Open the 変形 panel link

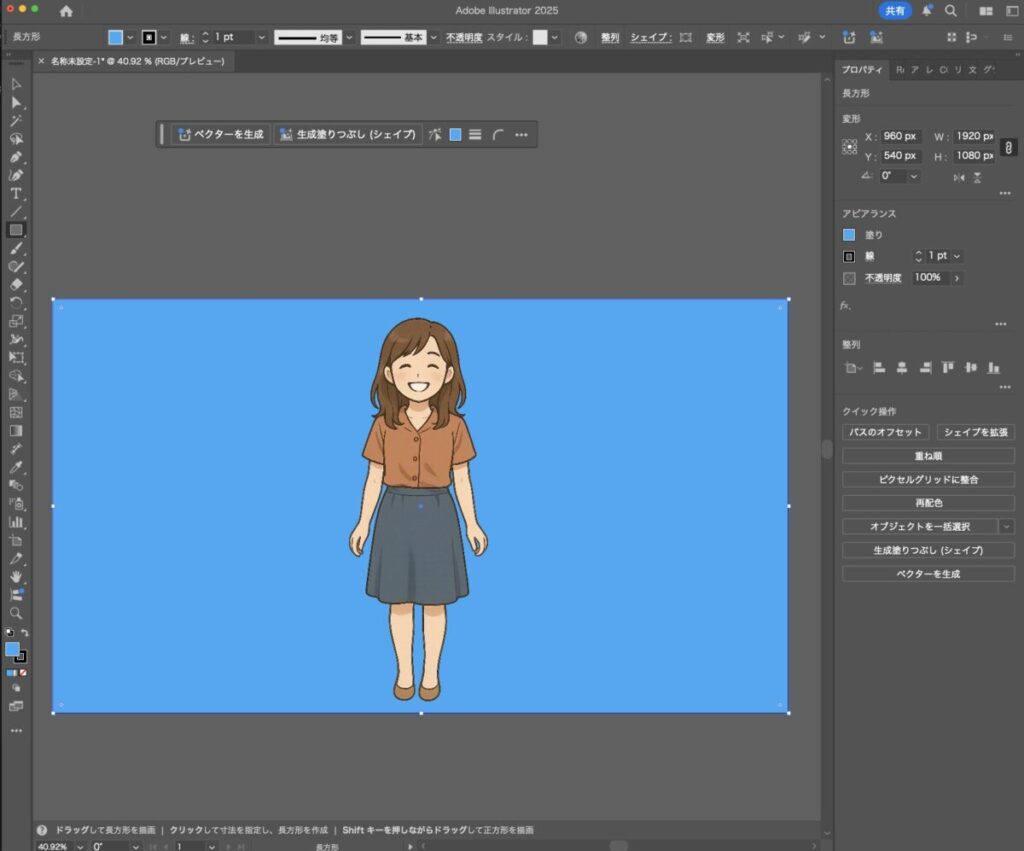pyautogui.click(x=715, y=38)
